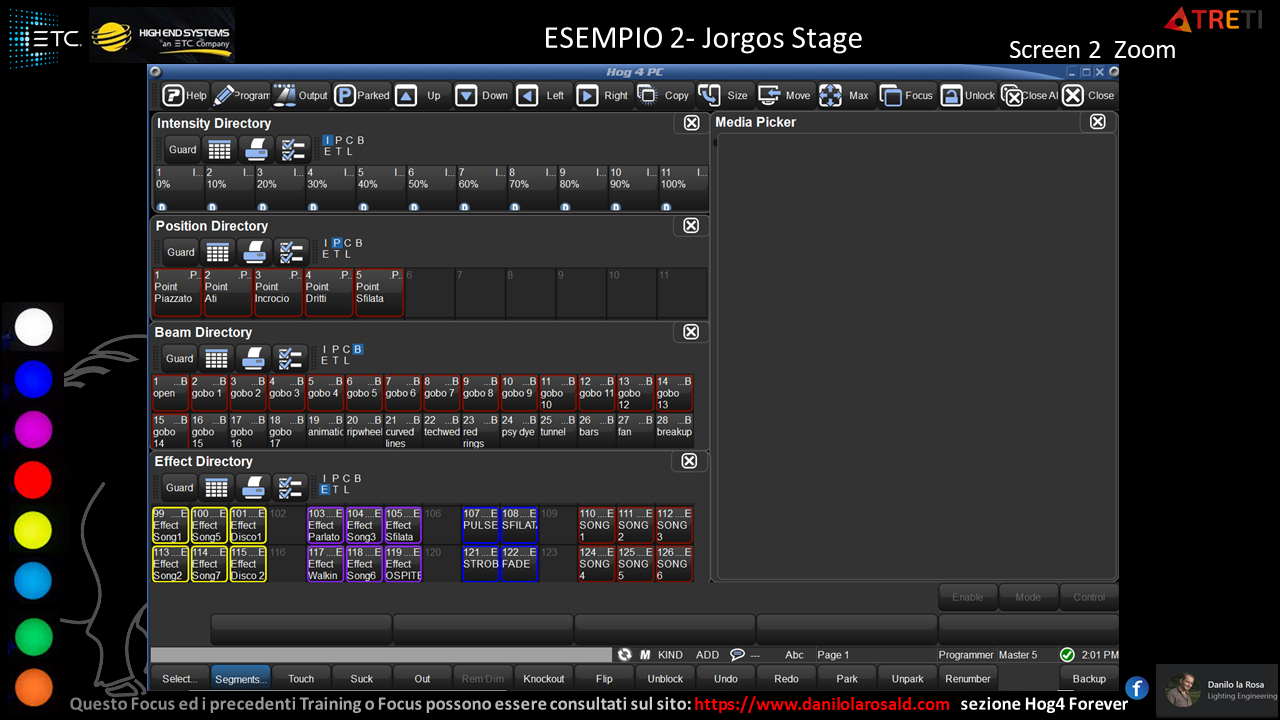Viewport: 1280px width, 720px height.
Task: Click the KIND label in status bar
Action: (x=670, y=655)
